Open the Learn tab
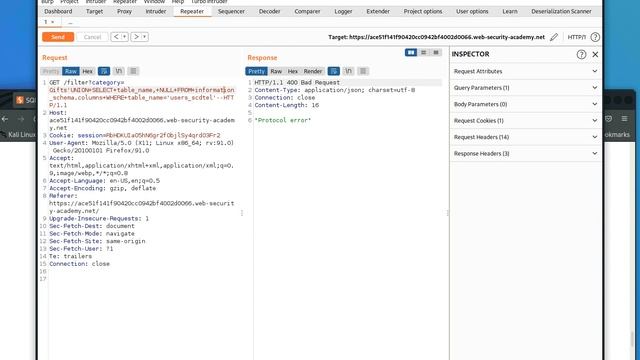Image resolution: width=640 pixels, height=360 pixels. click(510, 11)
